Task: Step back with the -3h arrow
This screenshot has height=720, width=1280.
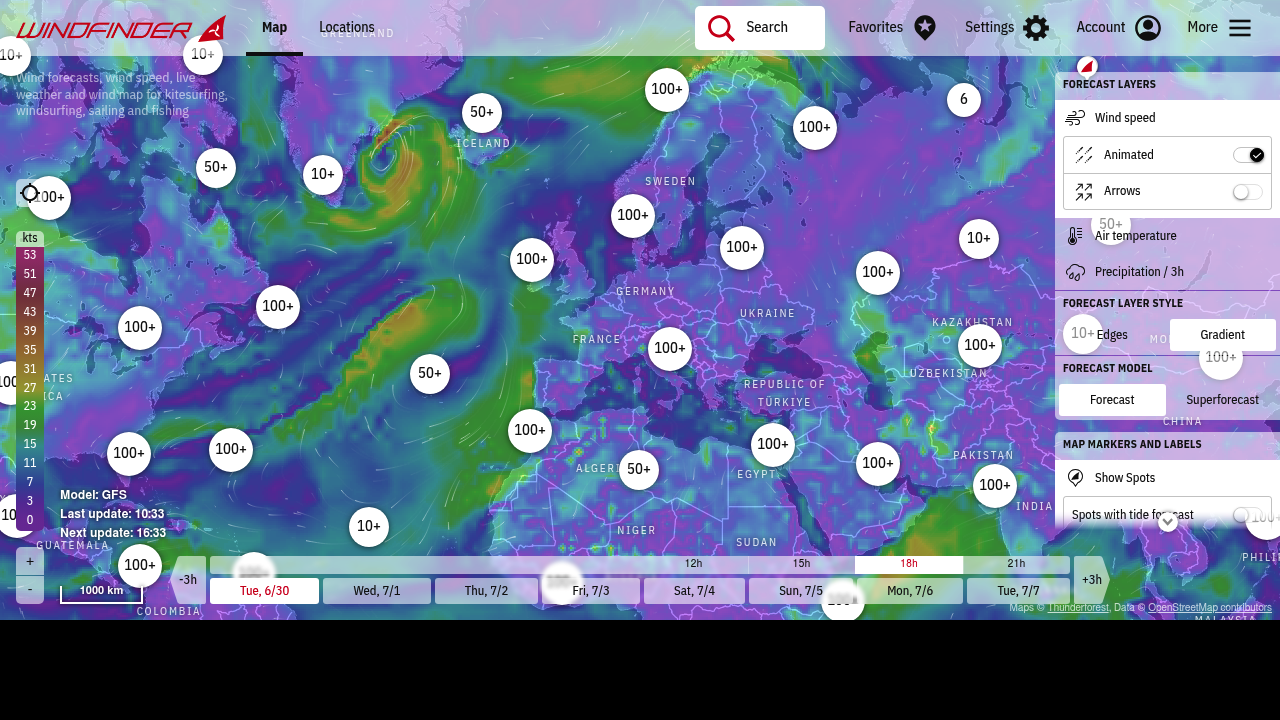Action: 188,580
